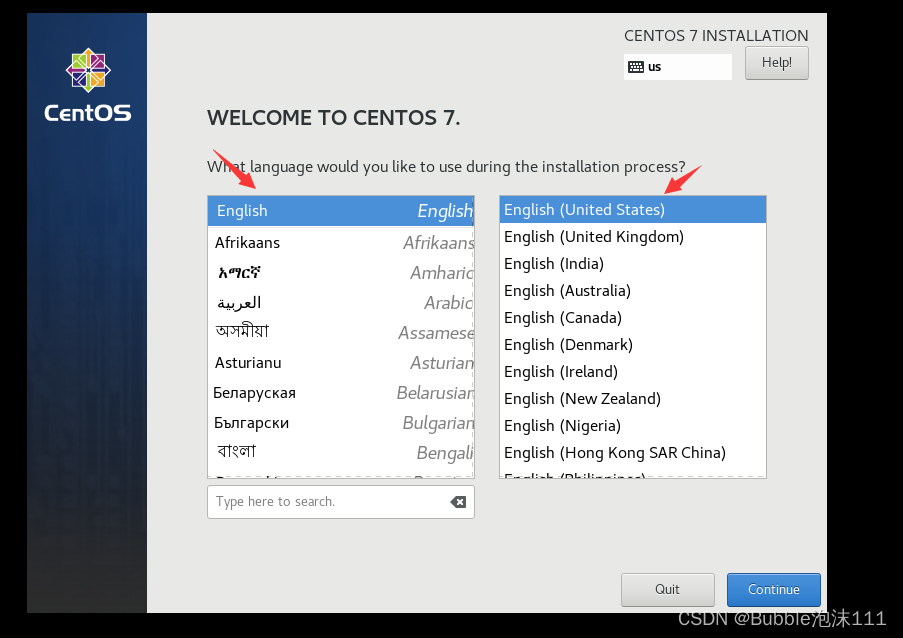Choose English (Ireland) locale
Screen dimensions: 903x638
coord(633,372)
